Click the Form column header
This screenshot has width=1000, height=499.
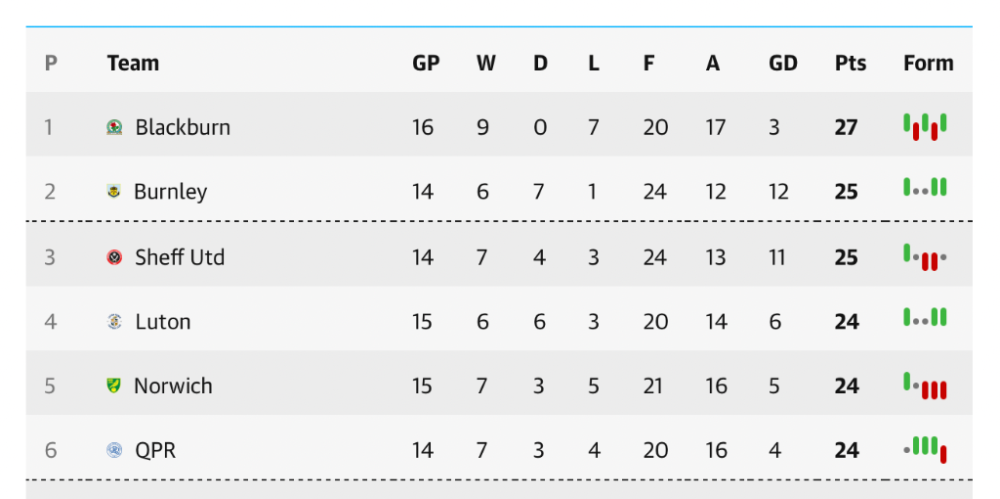click(x=928, y=63)
